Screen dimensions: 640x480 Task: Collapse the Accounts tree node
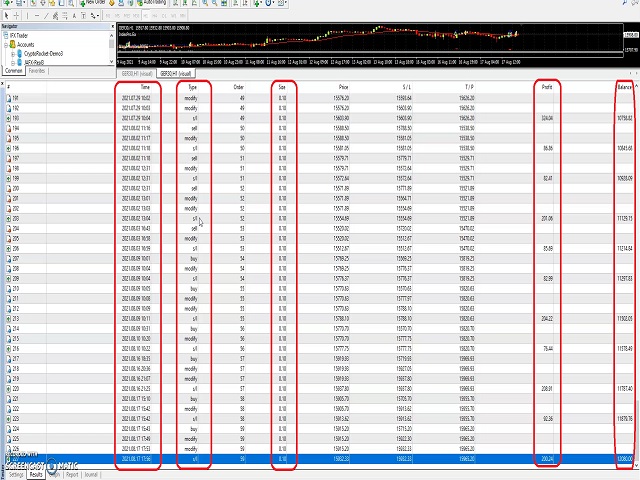click(6, 44)
